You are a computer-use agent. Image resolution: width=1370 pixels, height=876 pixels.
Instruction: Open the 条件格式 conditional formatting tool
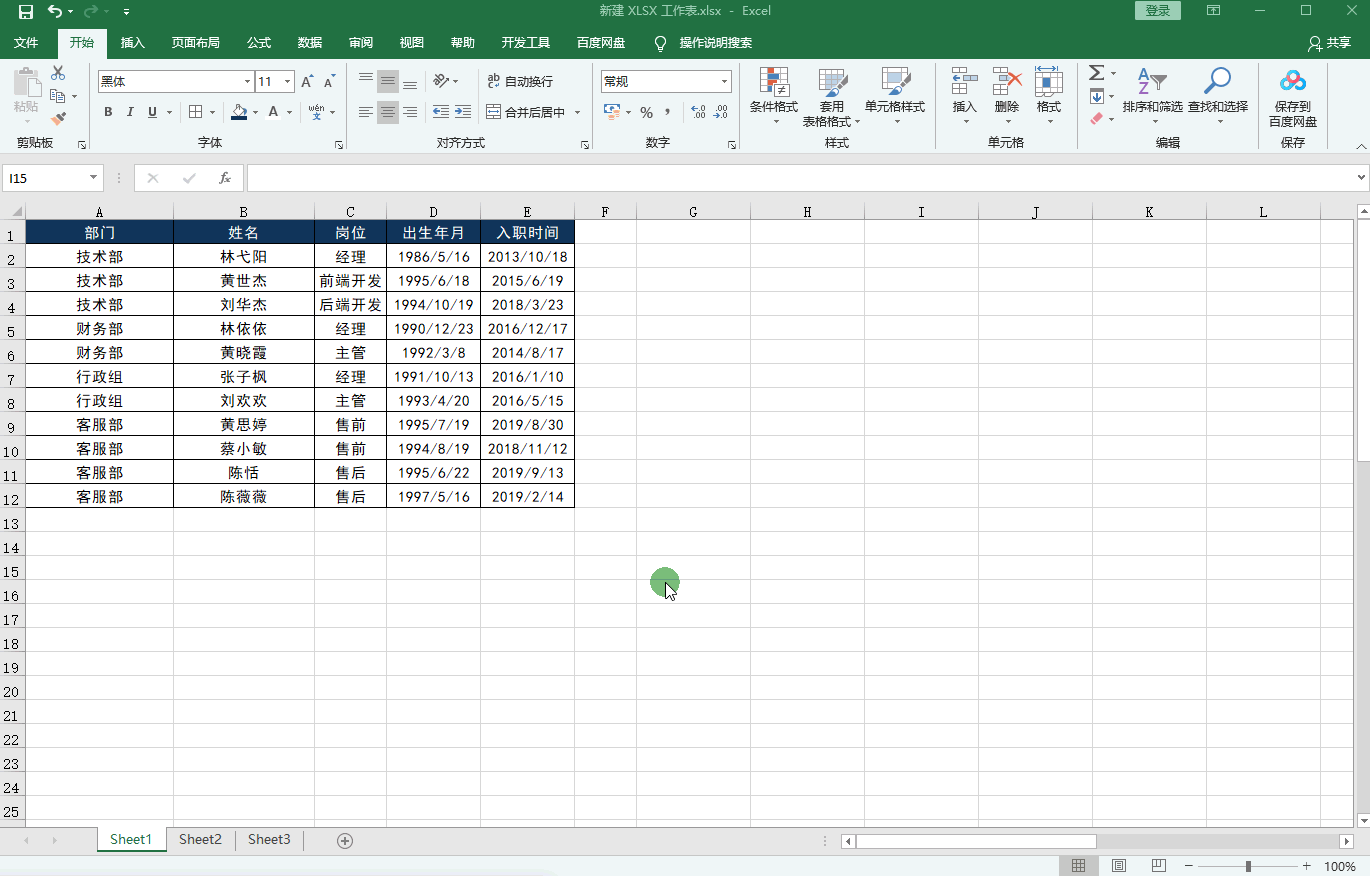(774, 96)
